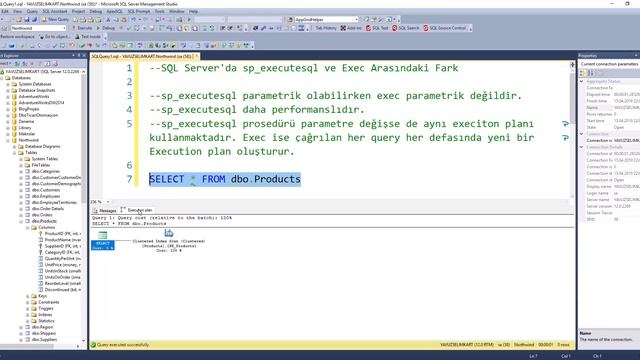Screen dimensions: 640x360
Task: Click the Test mode button
Action: point(88,37)
